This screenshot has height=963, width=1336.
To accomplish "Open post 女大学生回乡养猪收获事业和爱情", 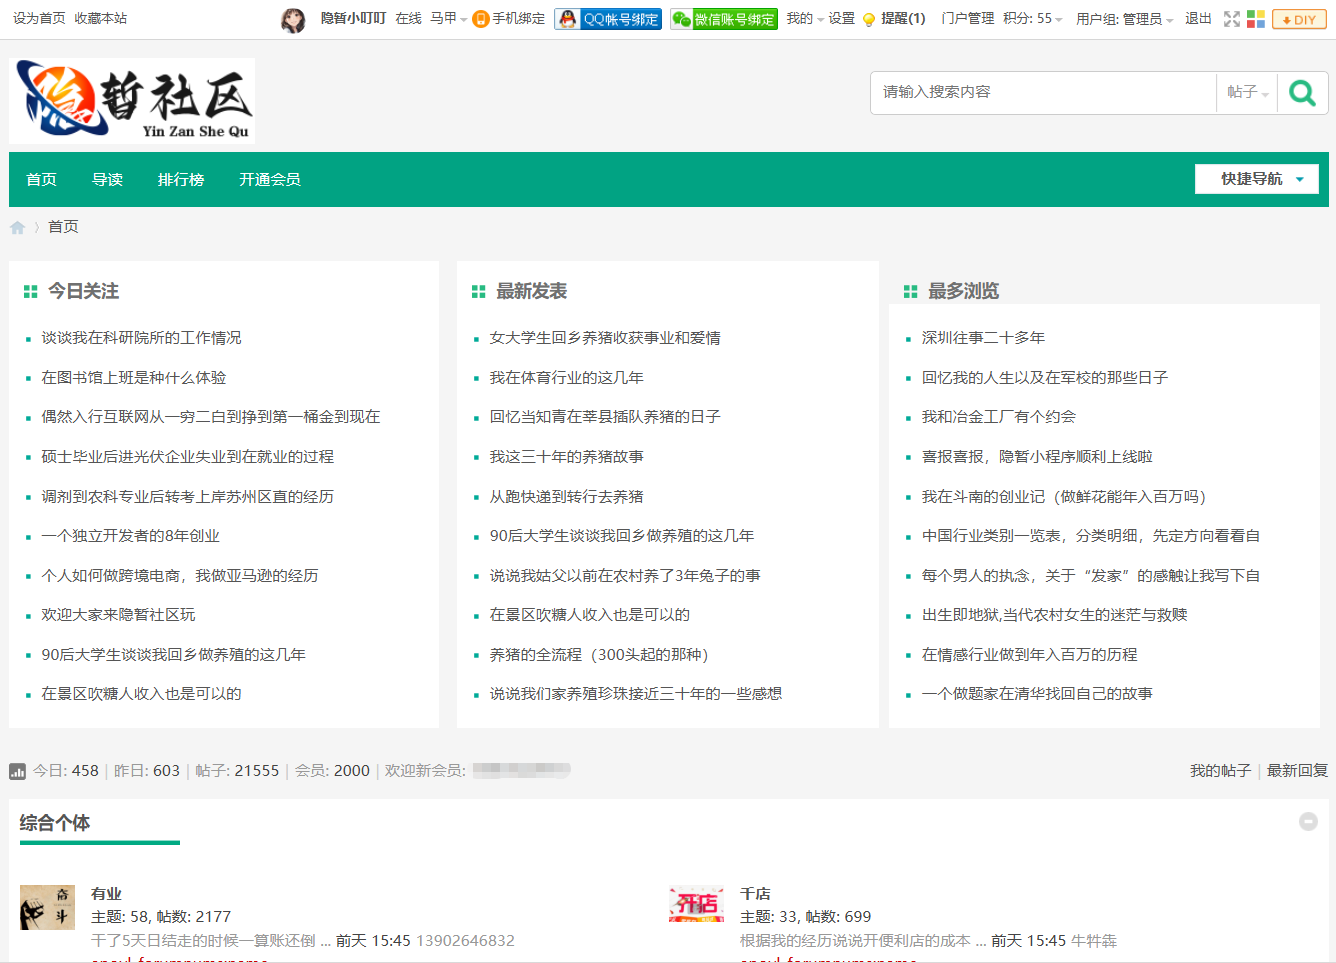I will tap(605, 338).
